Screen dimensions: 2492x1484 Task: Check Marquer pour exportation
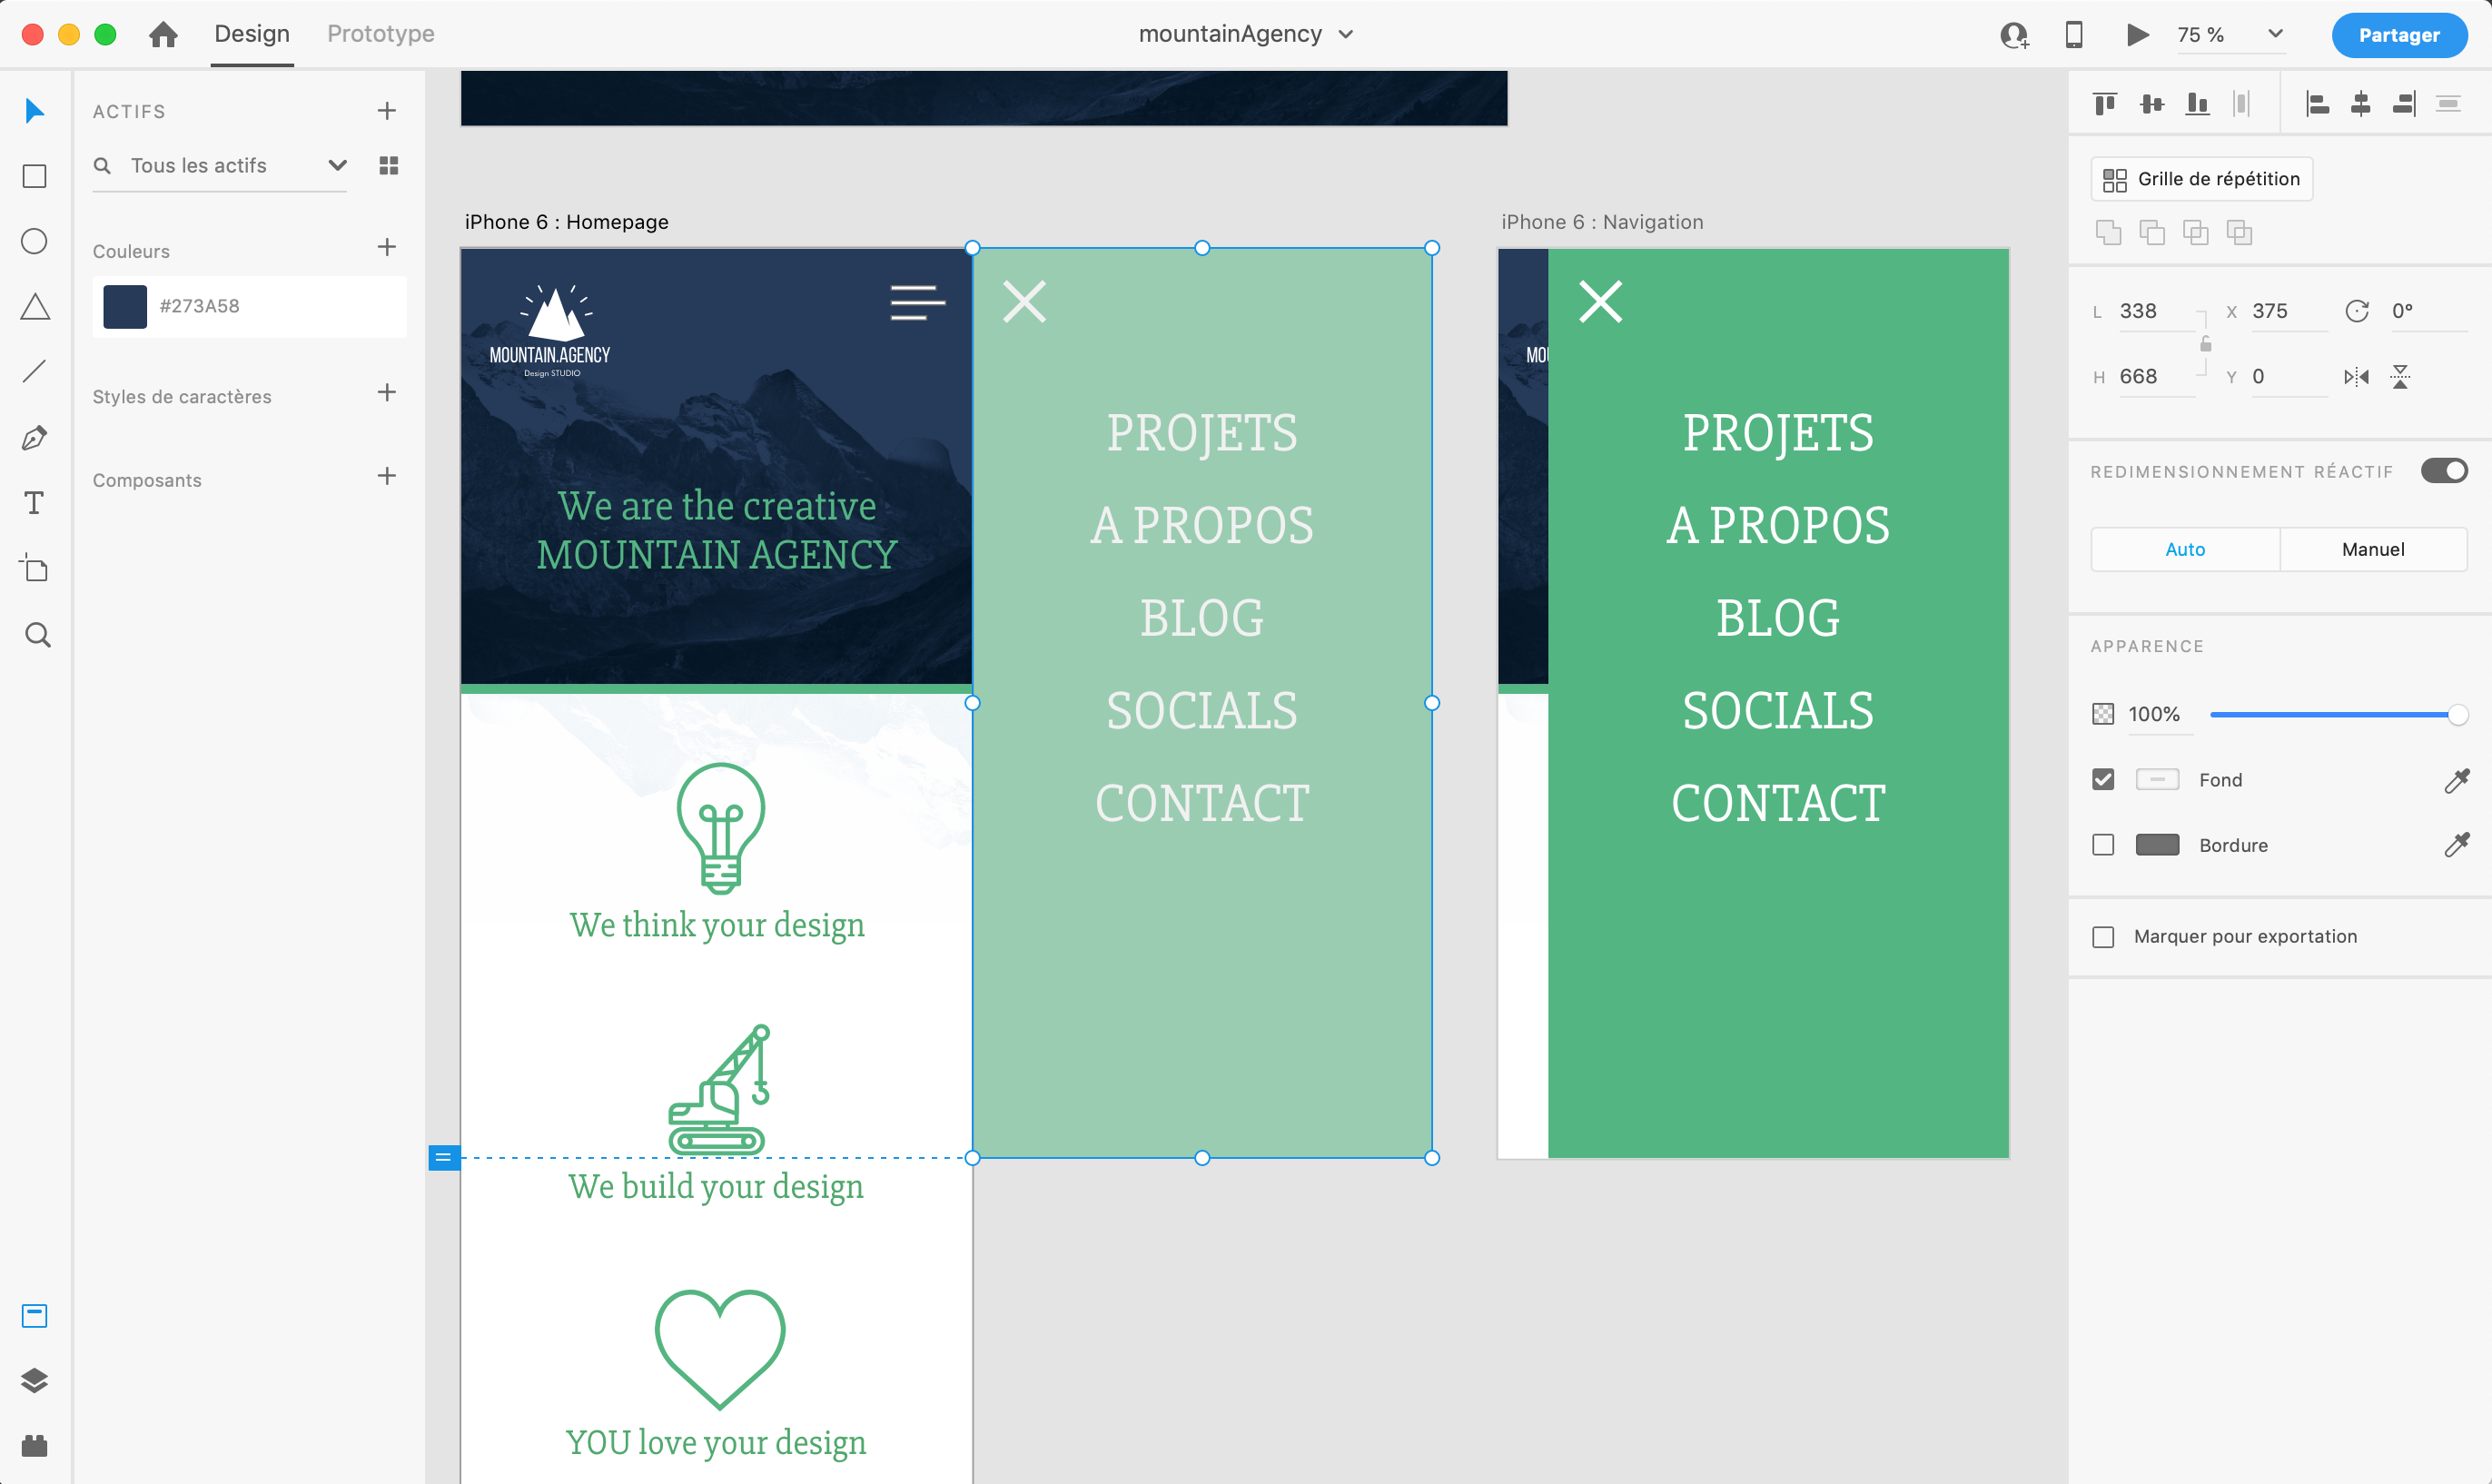[2103, 937]
